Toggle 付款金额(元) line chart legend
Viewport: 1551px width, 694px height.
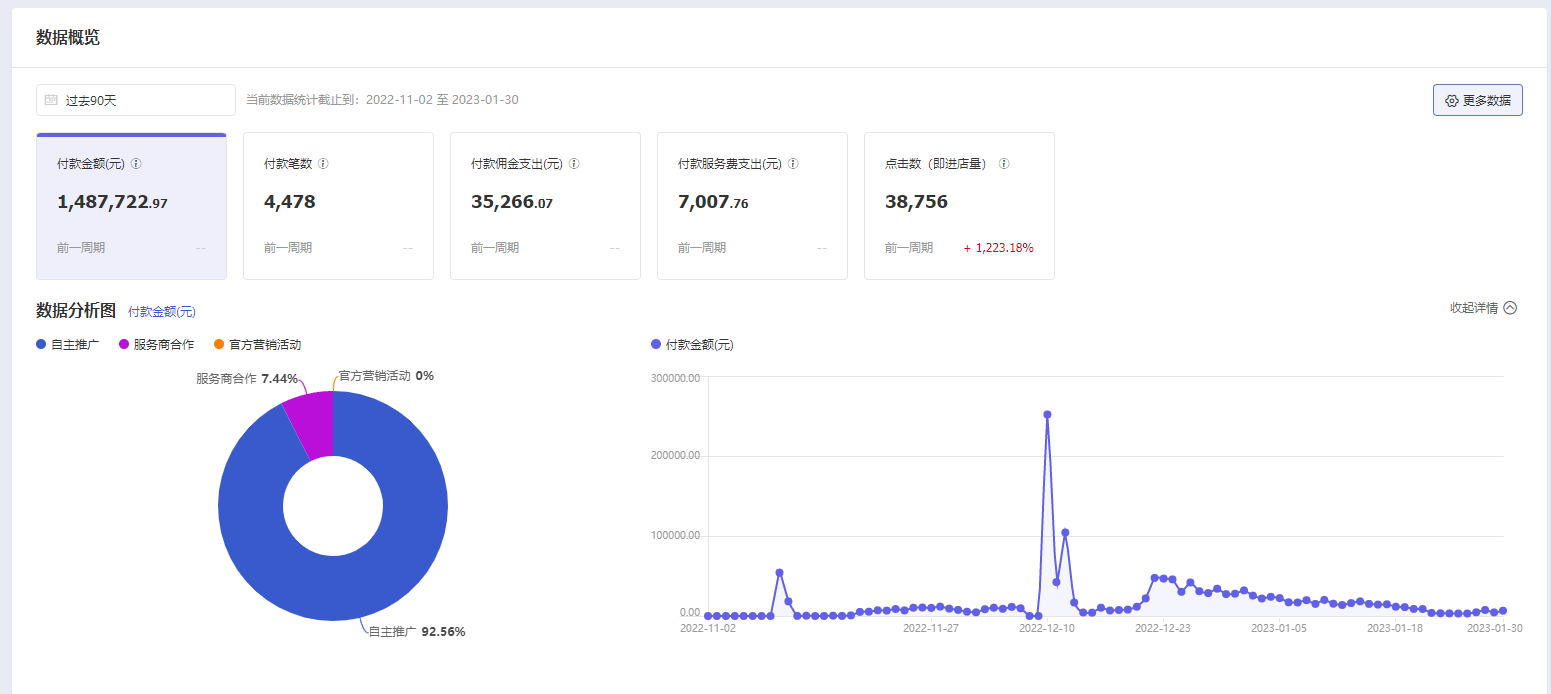[692, 344]
